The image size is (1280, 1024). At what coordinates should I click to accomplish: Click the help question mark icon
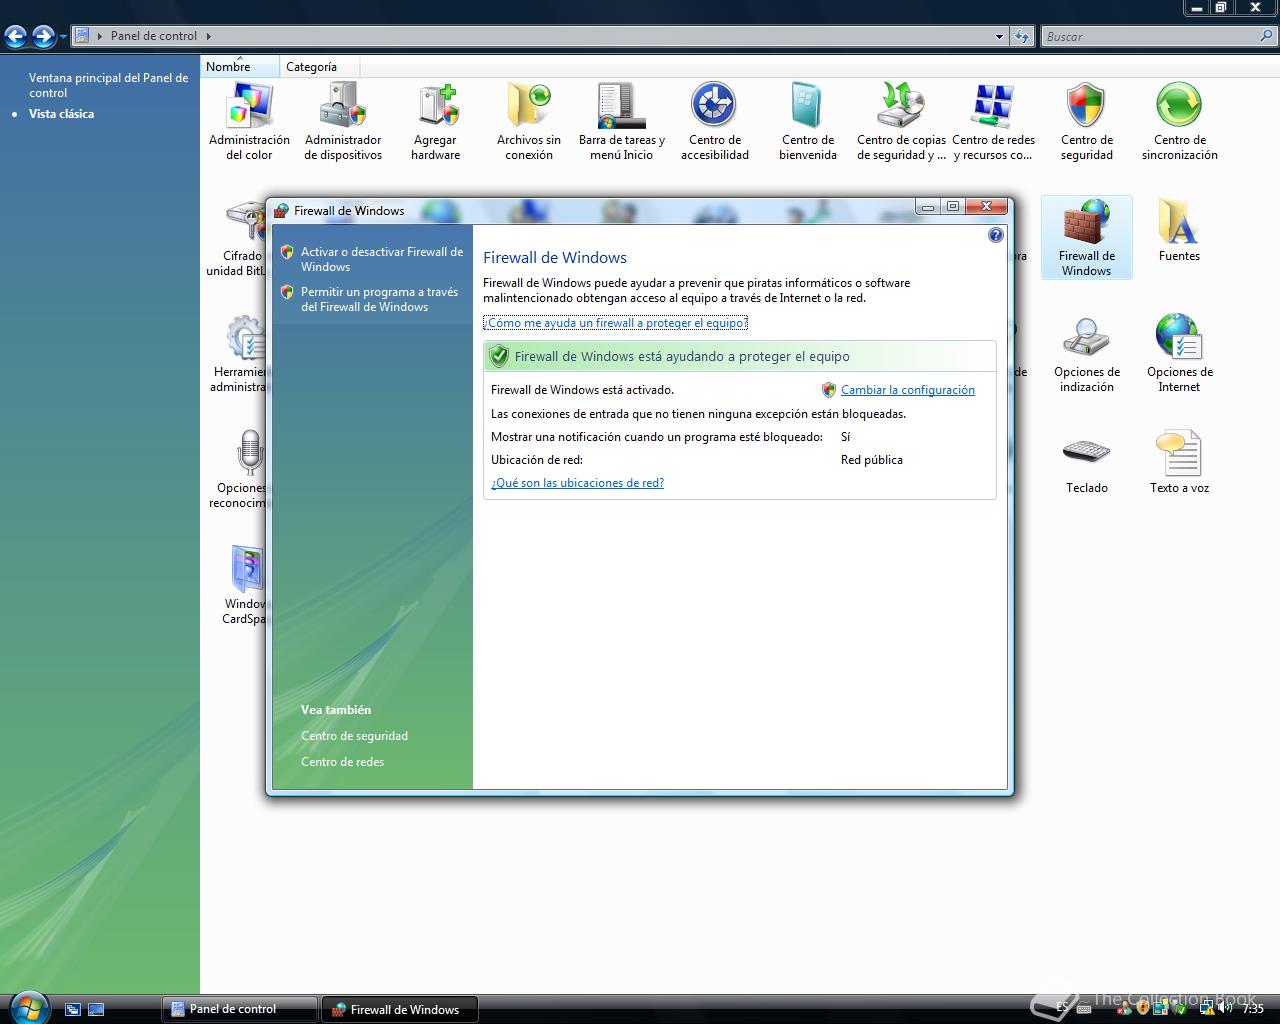(995, 235)
